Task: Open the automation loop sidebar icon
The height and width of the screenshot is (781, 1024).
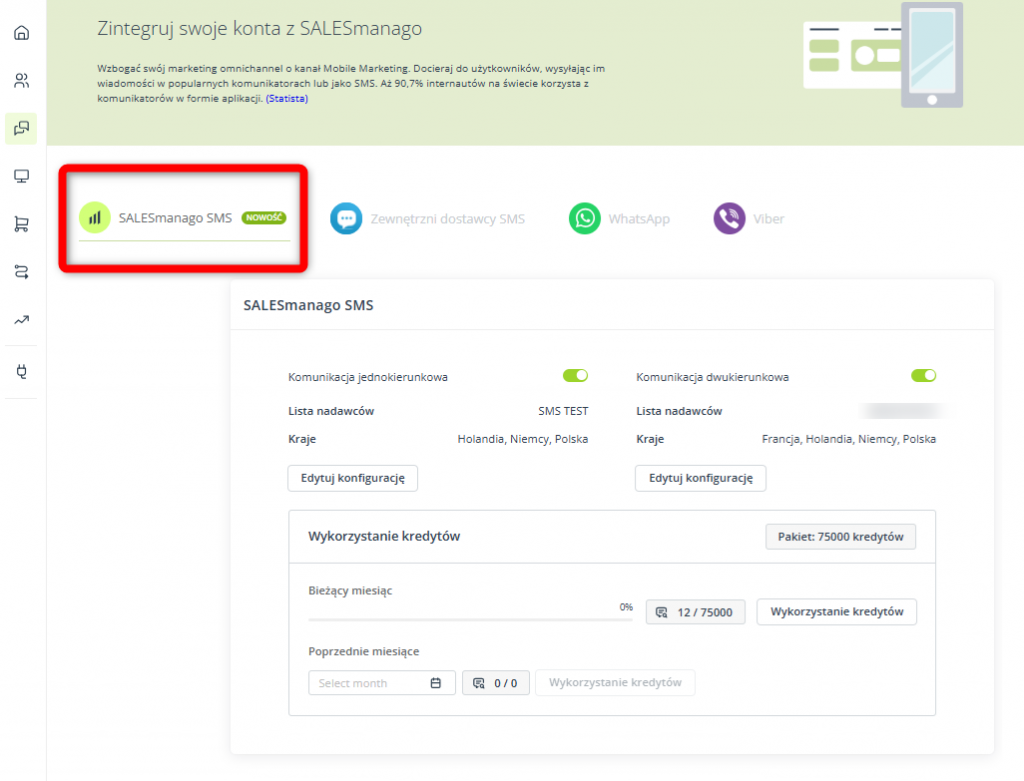Action: (22, 272)
